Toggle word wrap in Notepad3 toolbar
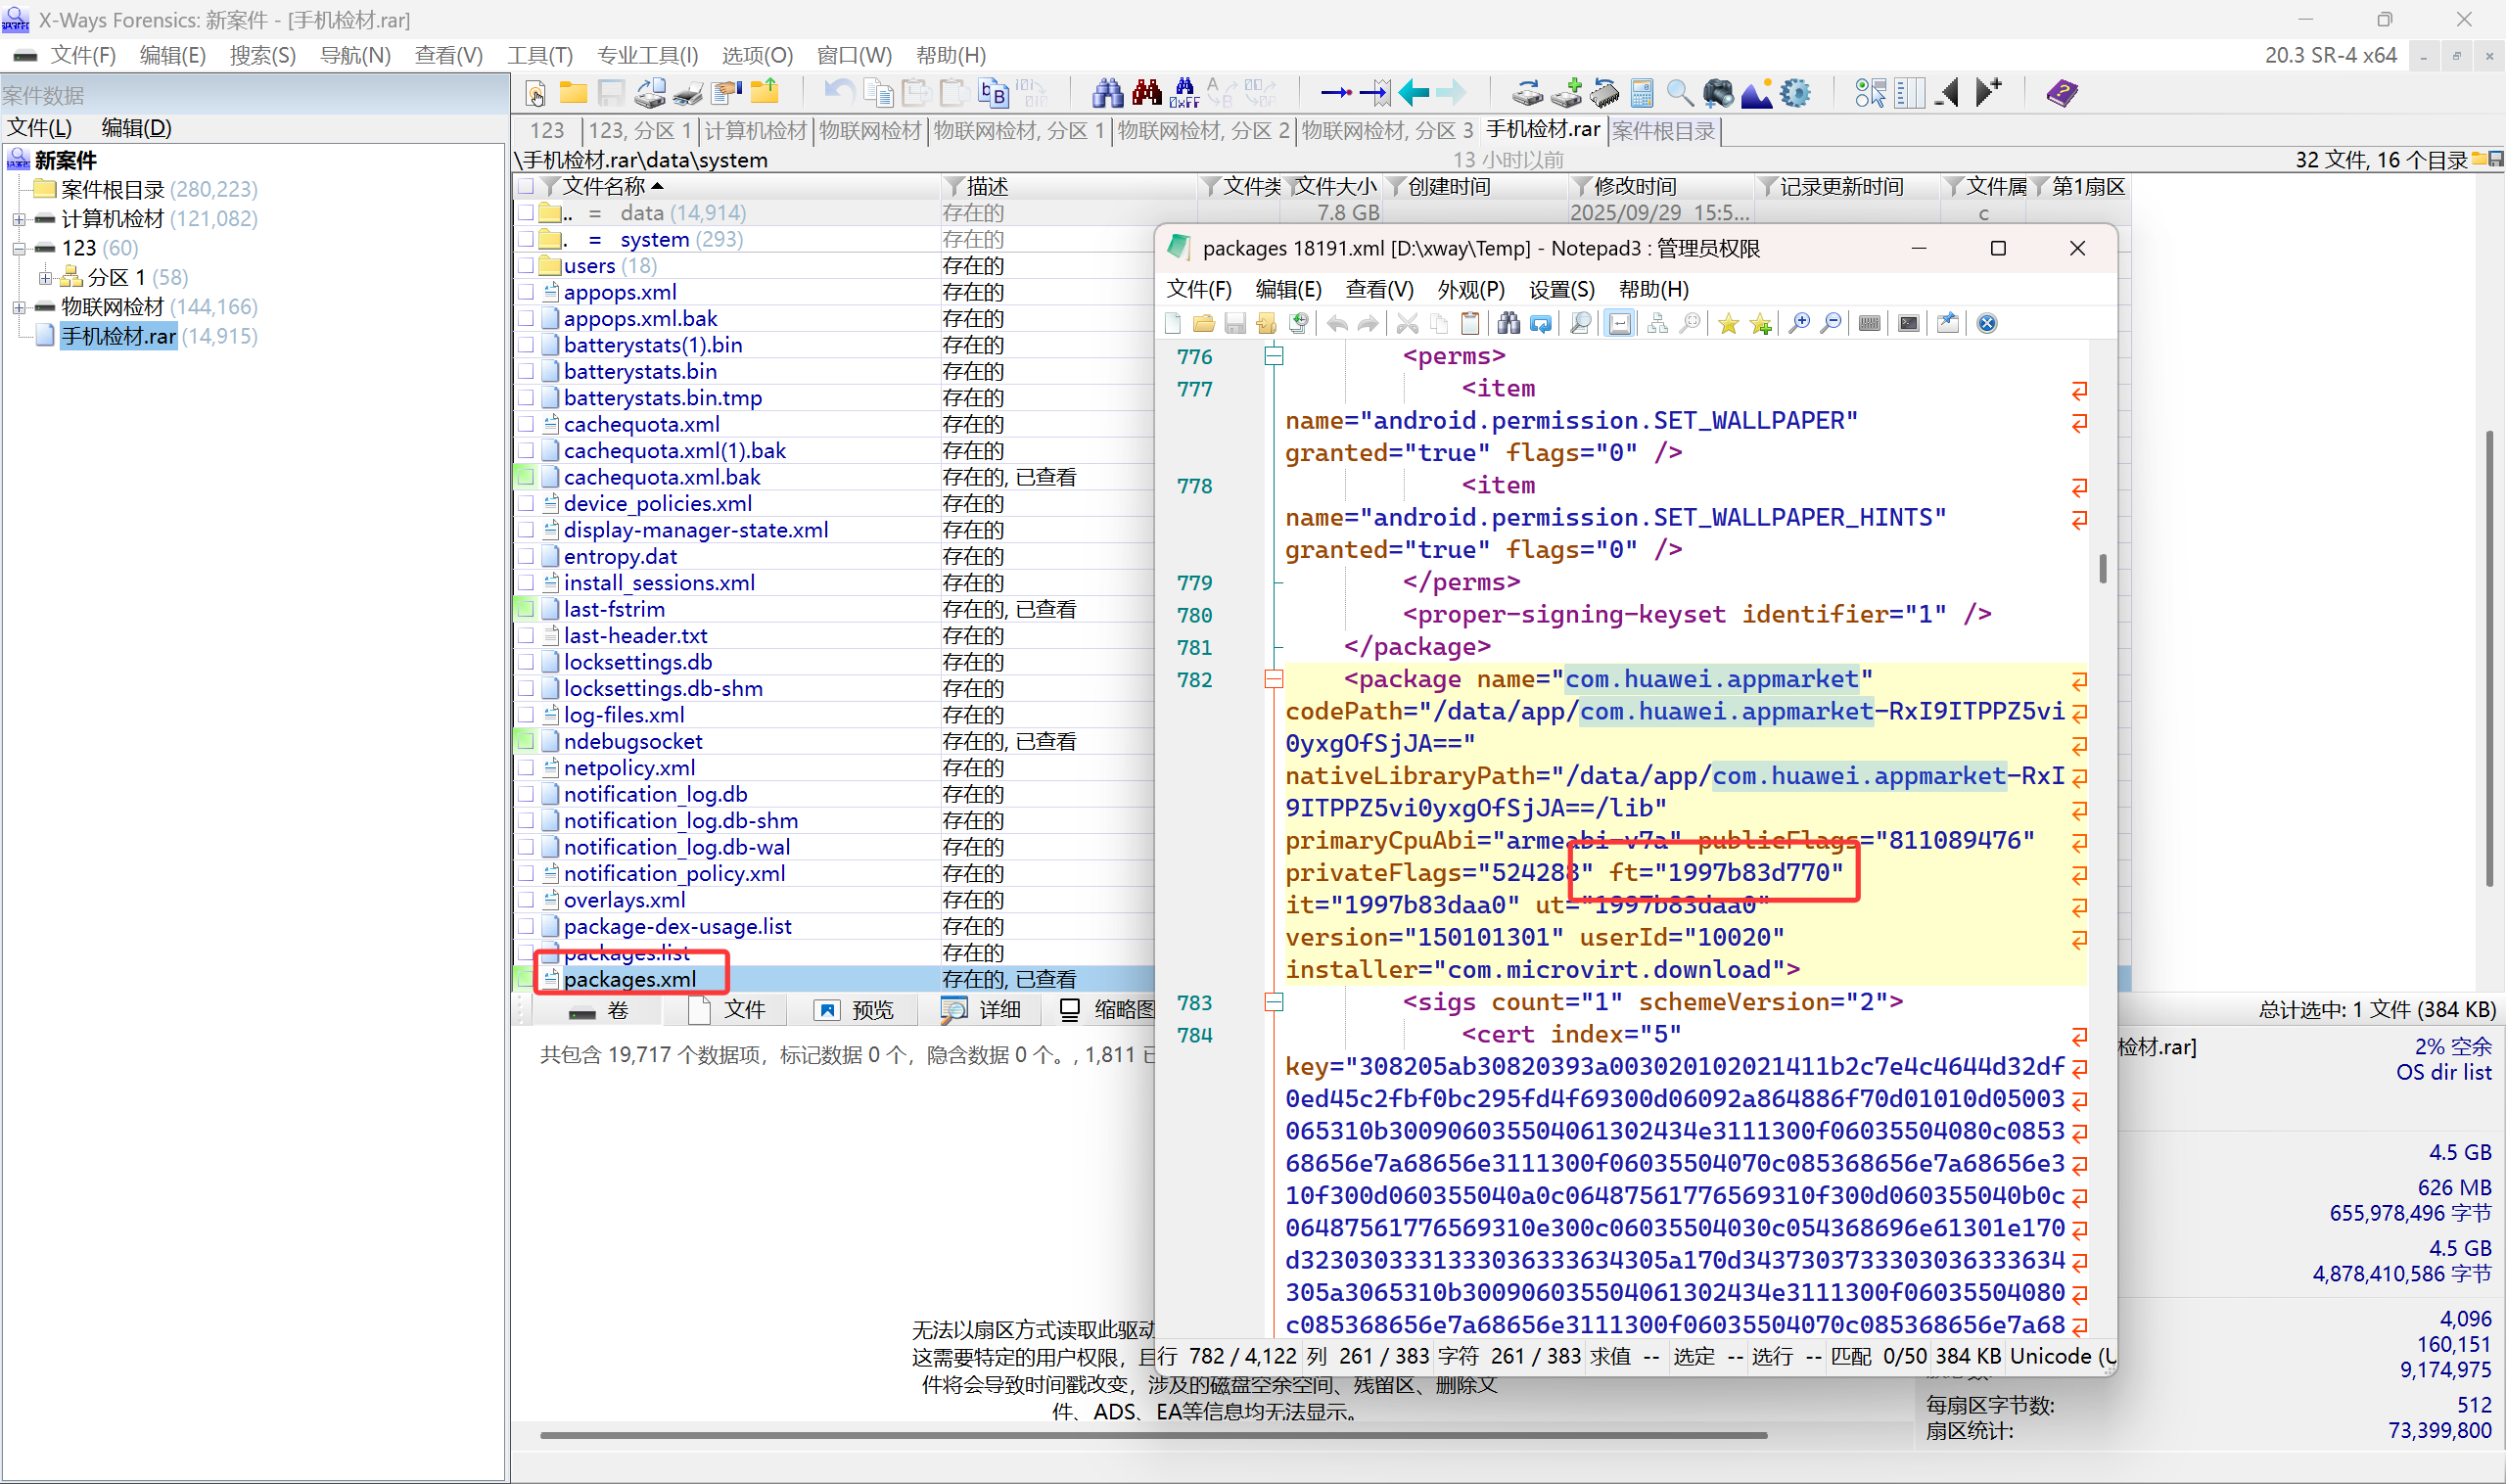 (x=1619, y=323)
